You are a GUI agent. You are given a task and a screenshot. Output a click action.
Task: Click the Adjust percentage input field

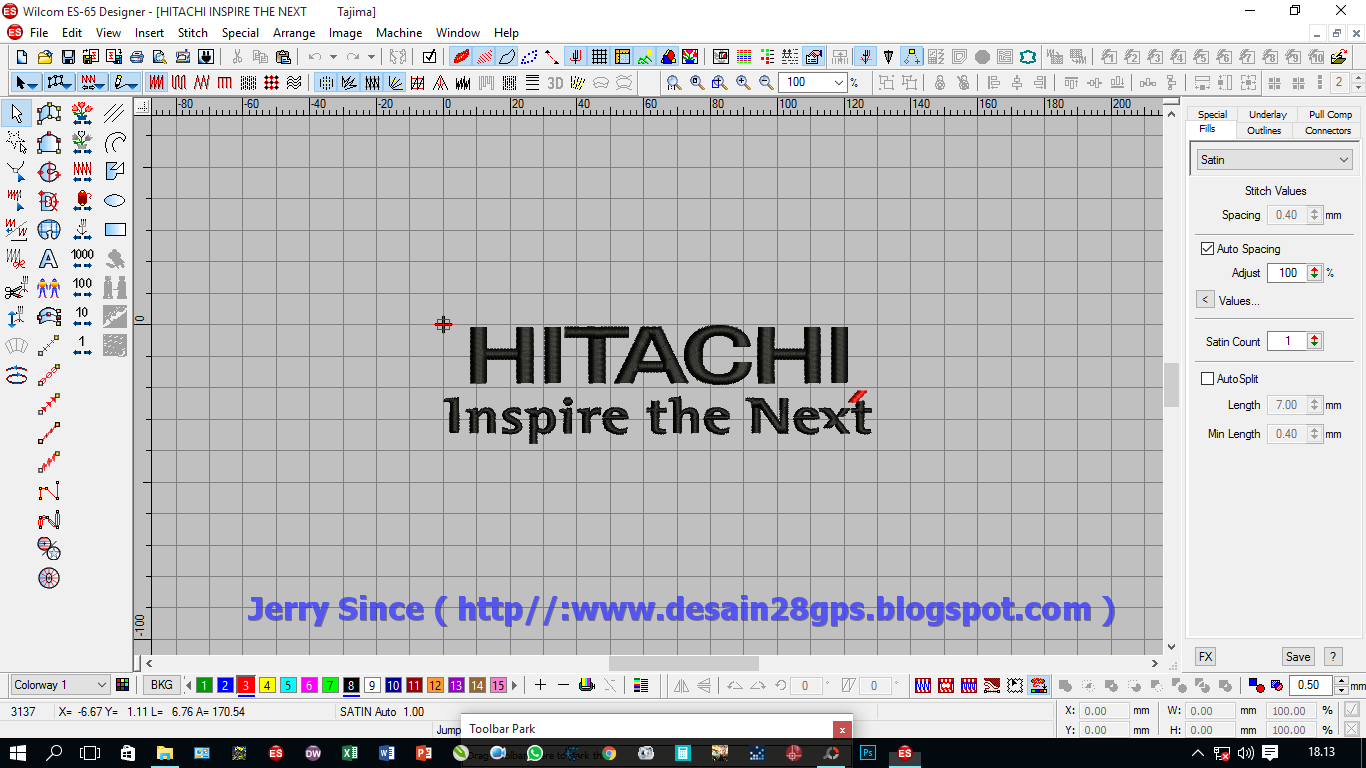tap(1286, 272)
